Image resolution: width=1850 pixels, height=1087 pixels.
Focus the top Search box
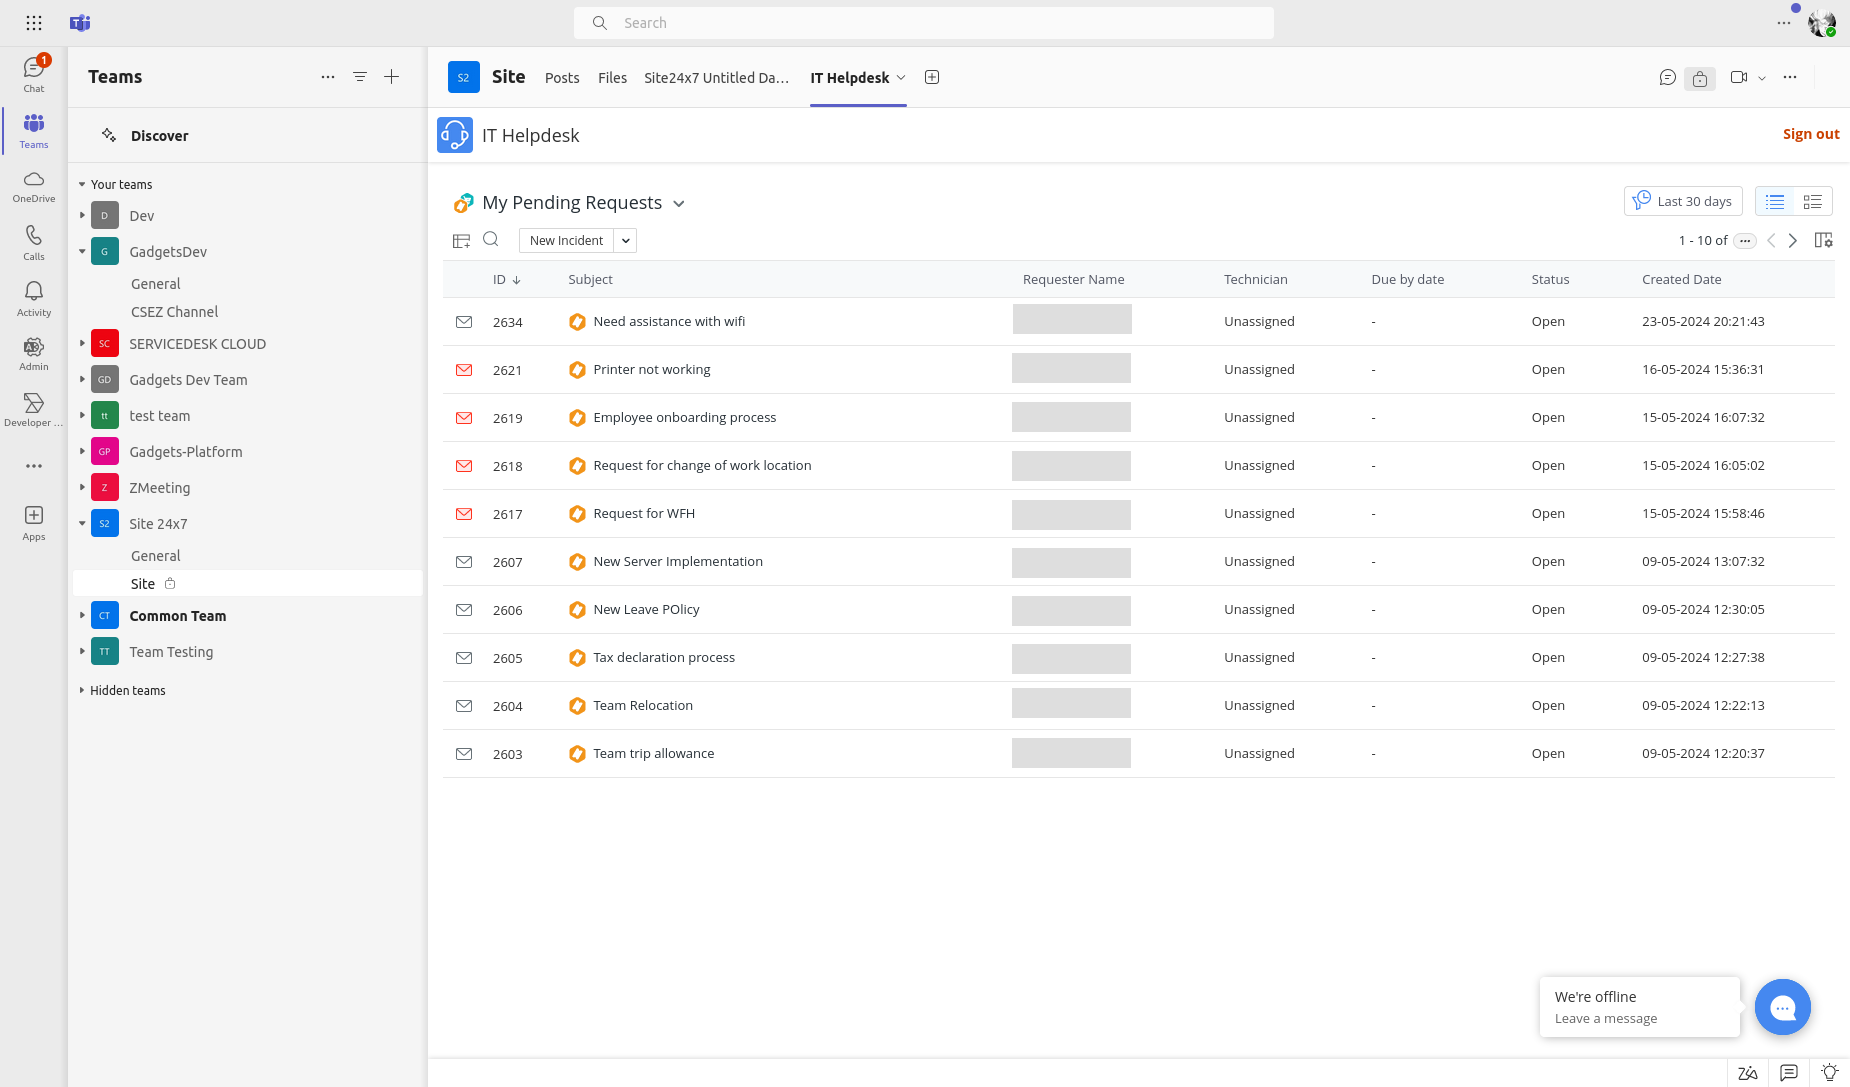tap(924, 23)
